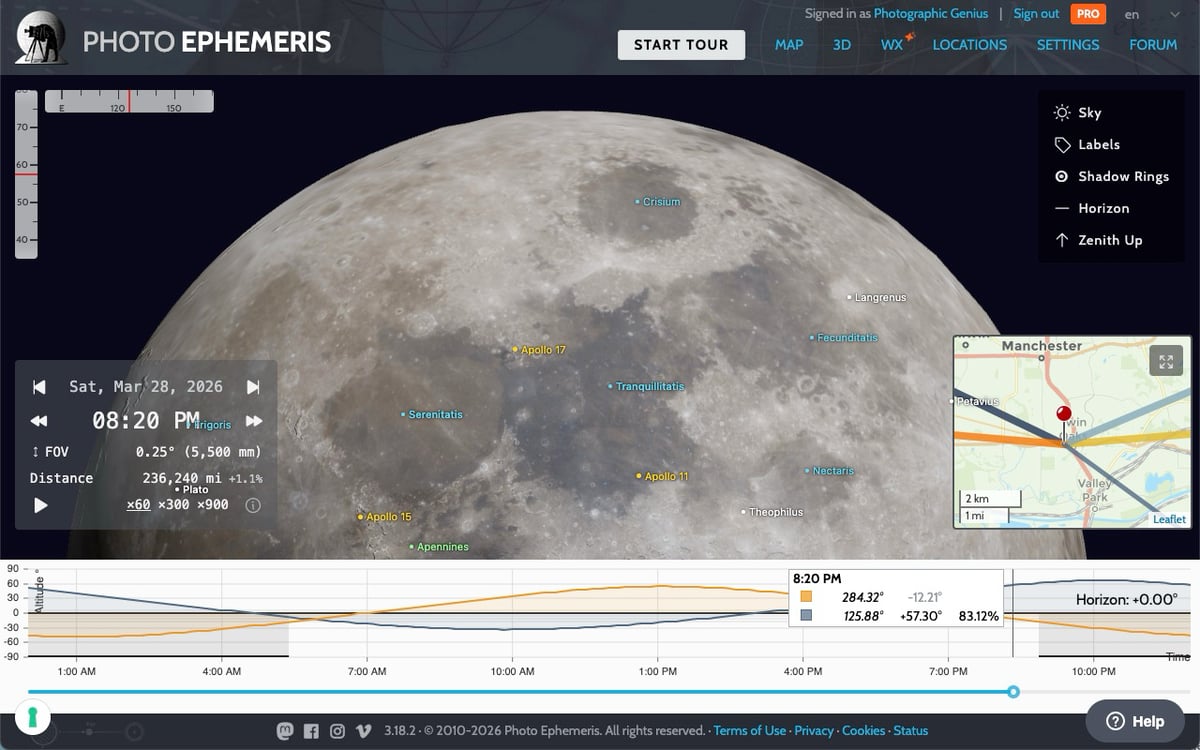
Task: Click the timeline slider handle
Action: coord(1014,692)
